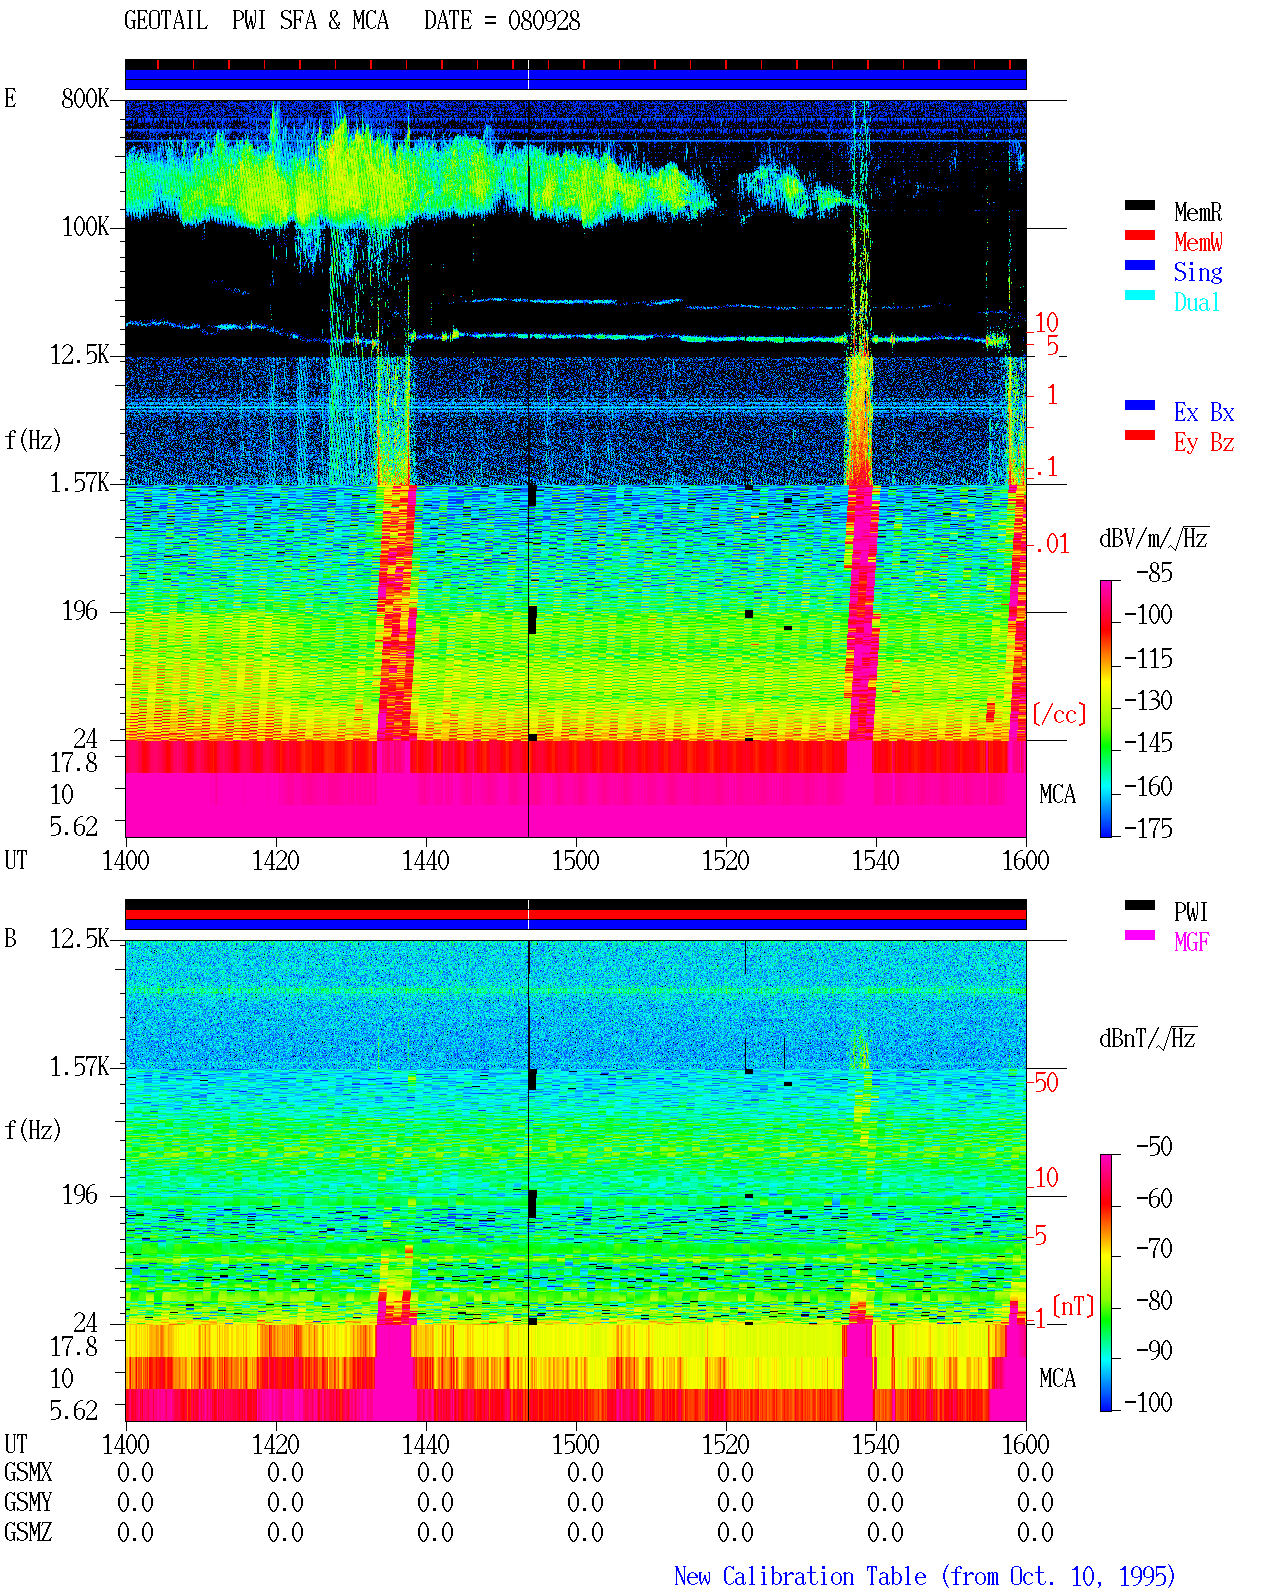Click the dBV/m/√Hz electric field color bar

(1106, 708)
